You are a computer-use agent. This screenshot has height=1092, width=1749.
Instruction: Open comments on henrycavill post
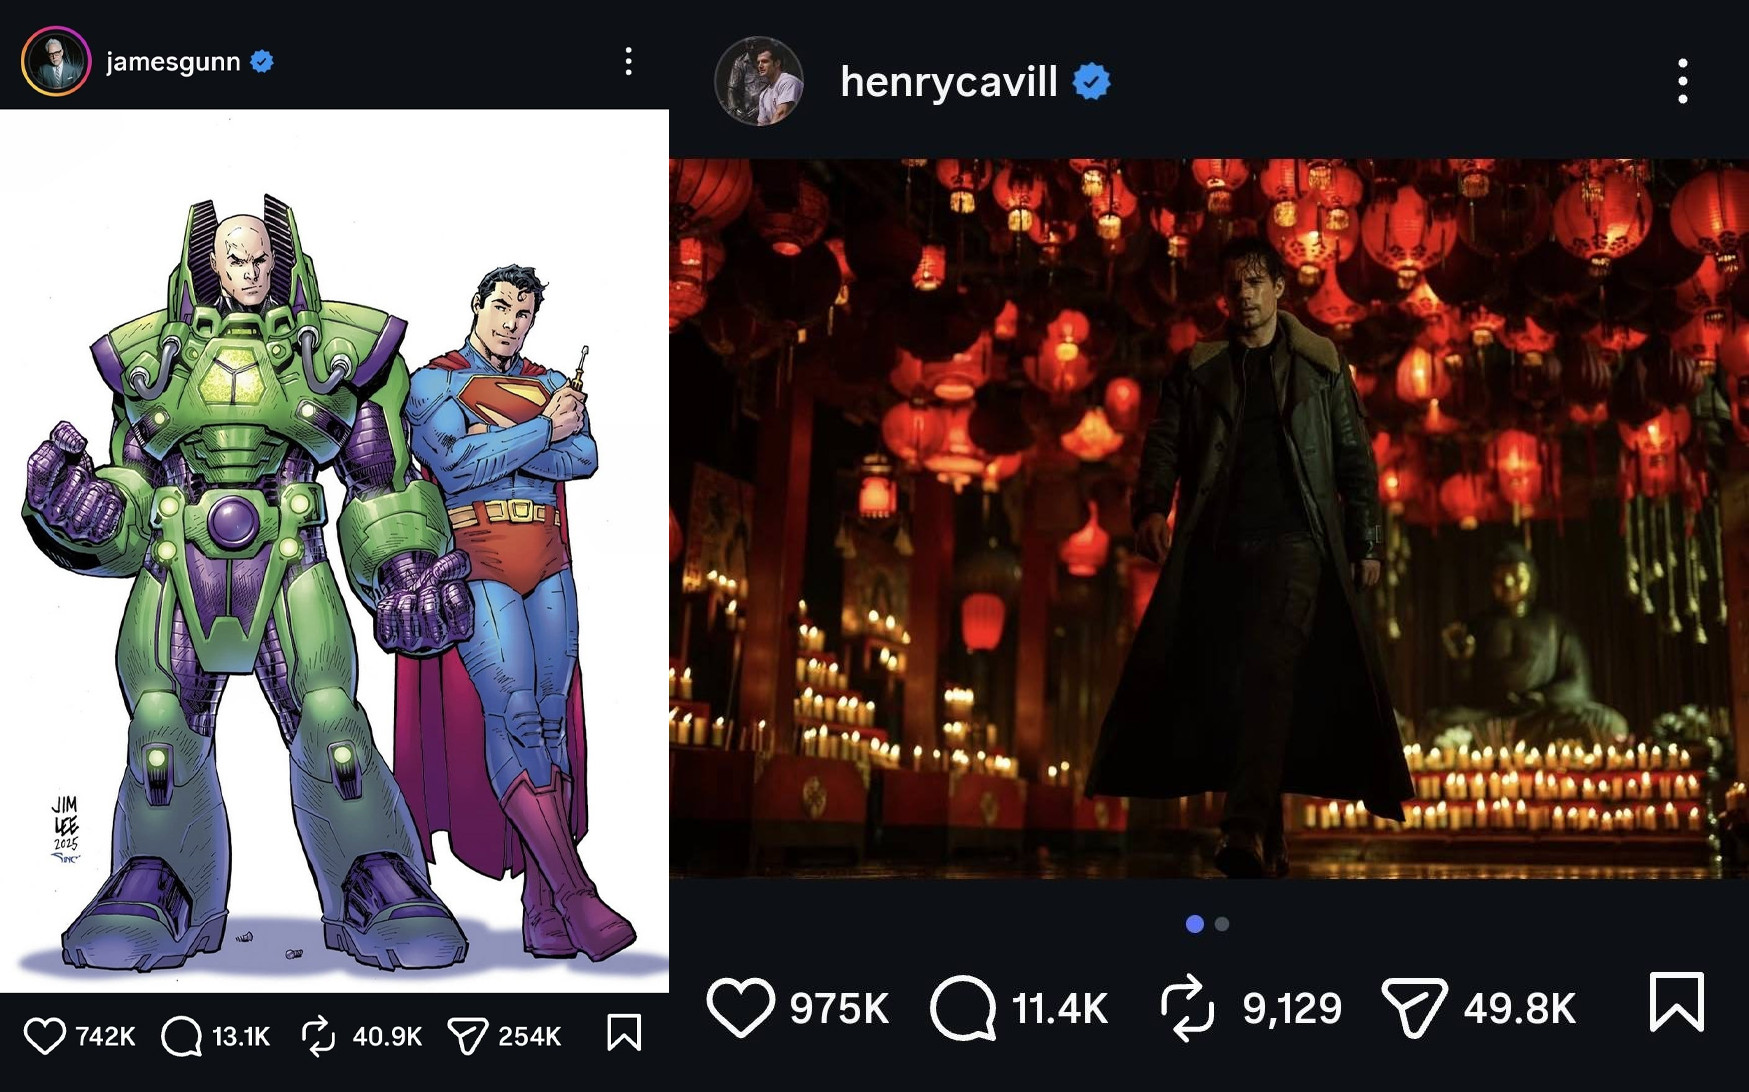tap(962, 1007)
